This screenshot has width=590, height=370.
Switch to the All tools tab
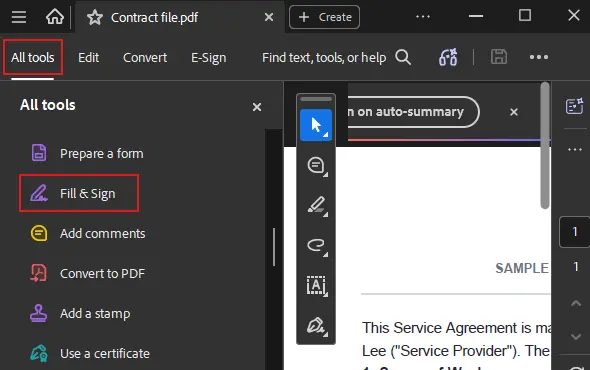click(33, 58)
